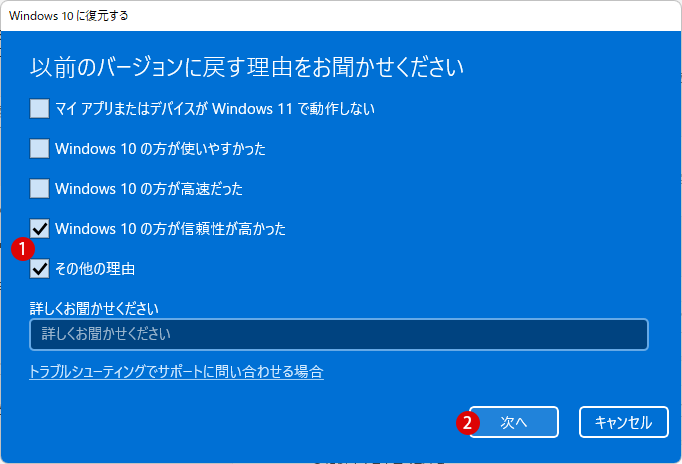Uncheck the Windows 10 の方が信頼性が高かった checkbox
This screenshot has width=682, height=464.
tap(39, 228)
